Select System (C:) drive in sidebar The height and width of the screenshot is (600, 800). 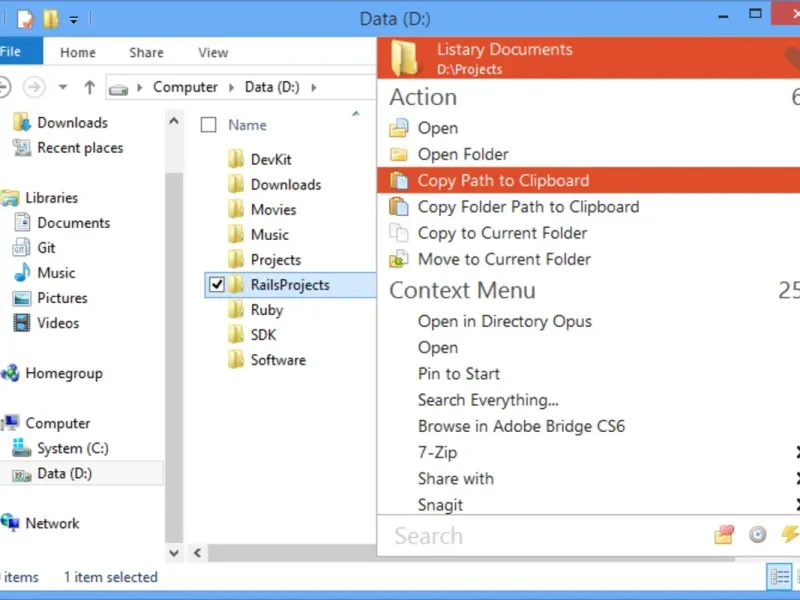72,448
